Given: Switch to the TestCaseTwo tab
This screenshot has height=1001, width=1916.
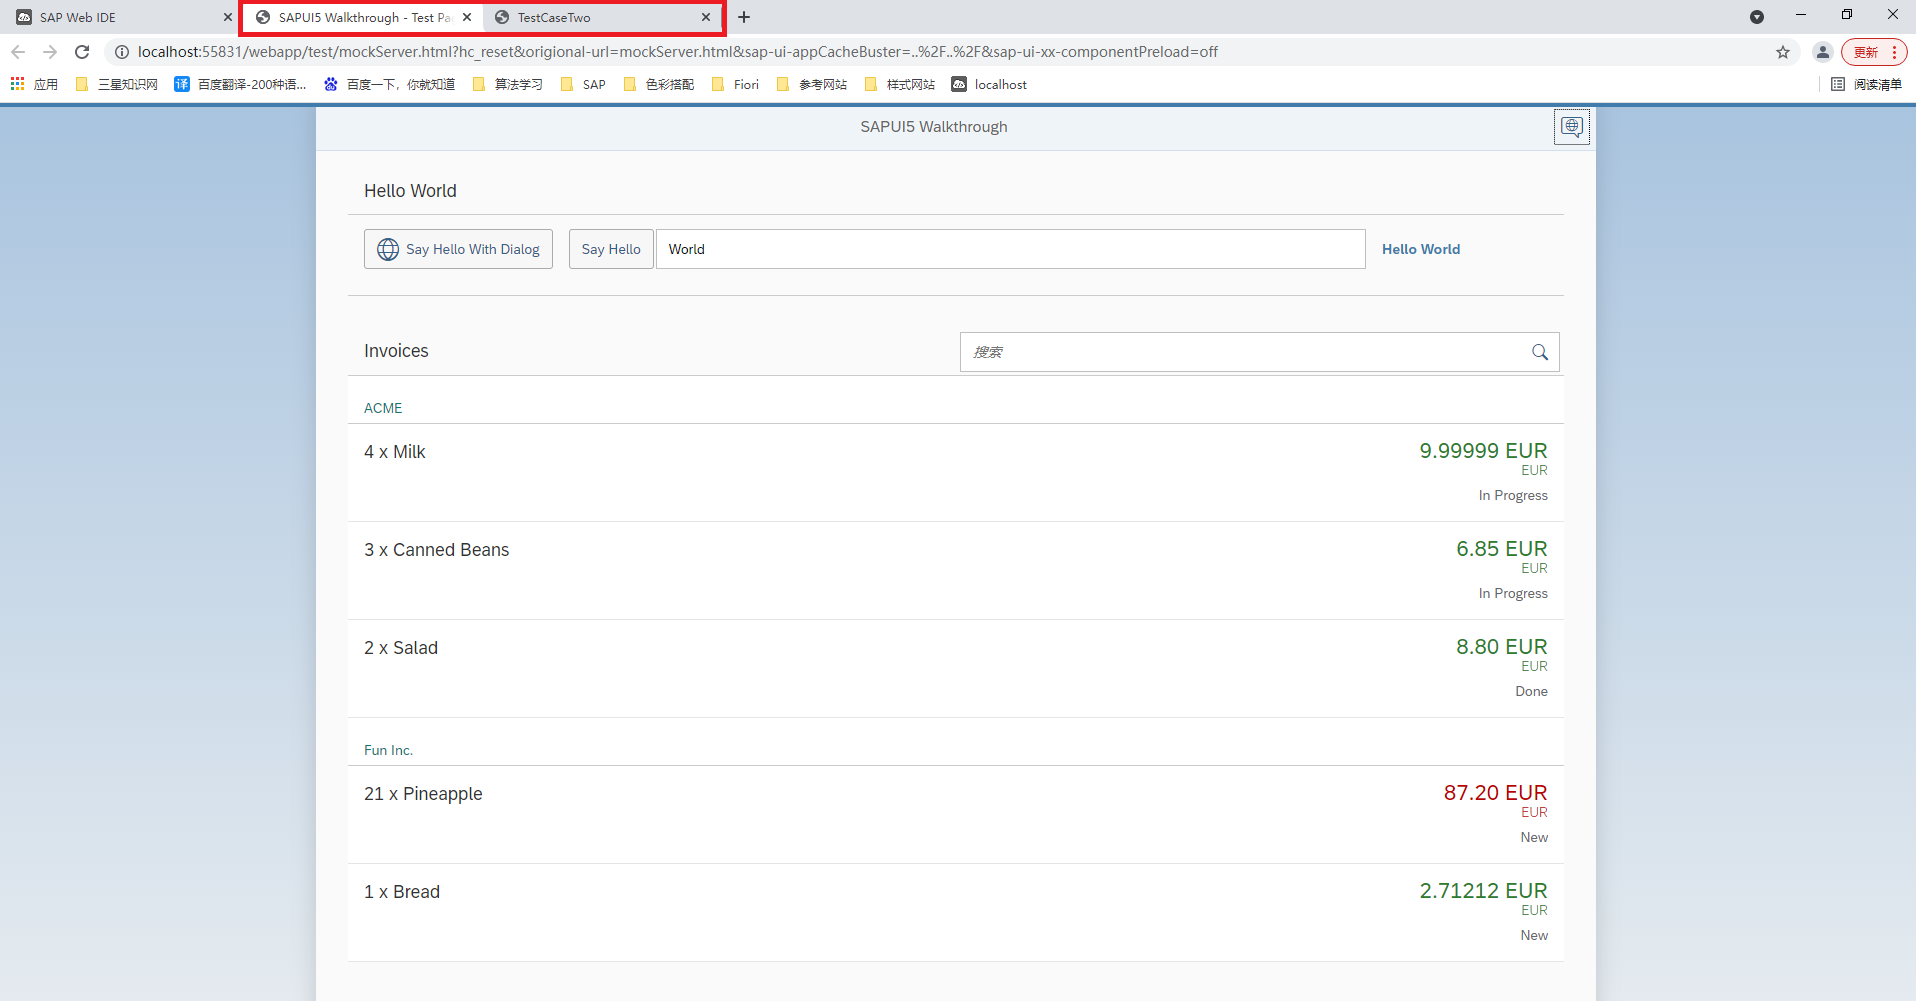Looking at the screenshot, I should click(x=603, y=17).
